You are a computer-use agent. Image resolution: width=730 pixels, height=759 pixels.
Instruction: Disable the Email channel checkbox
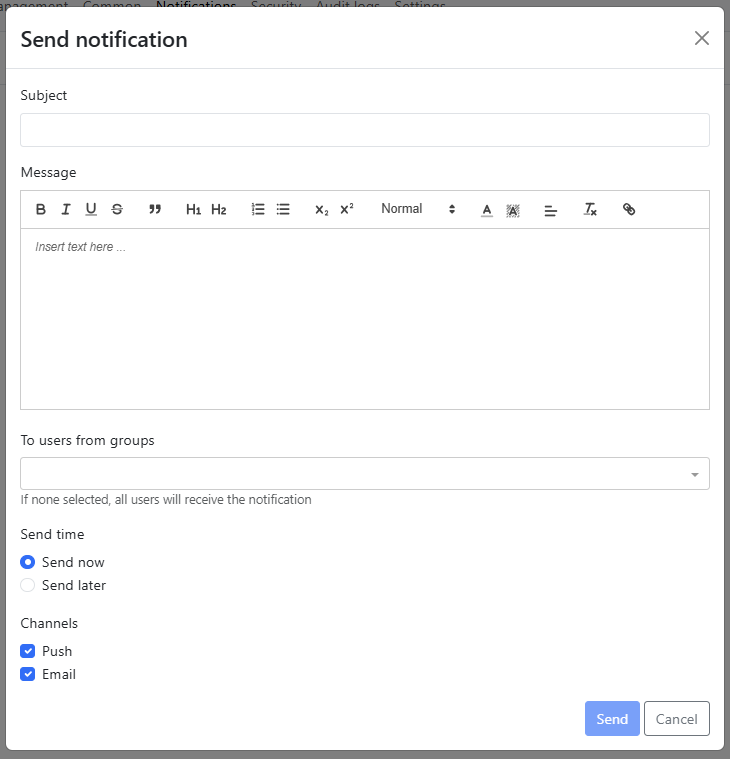point(28,674)
